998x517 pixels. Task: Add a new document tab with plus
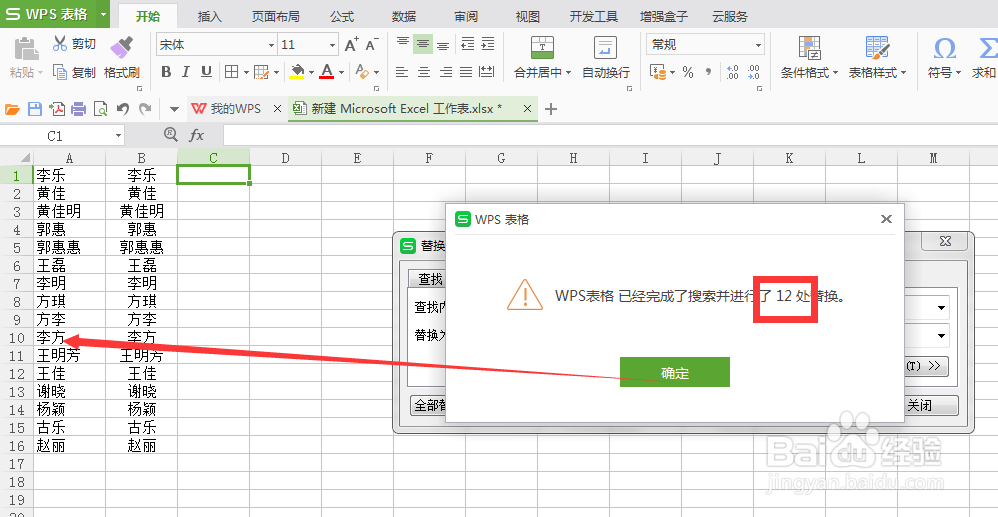(x=551, y=109)
